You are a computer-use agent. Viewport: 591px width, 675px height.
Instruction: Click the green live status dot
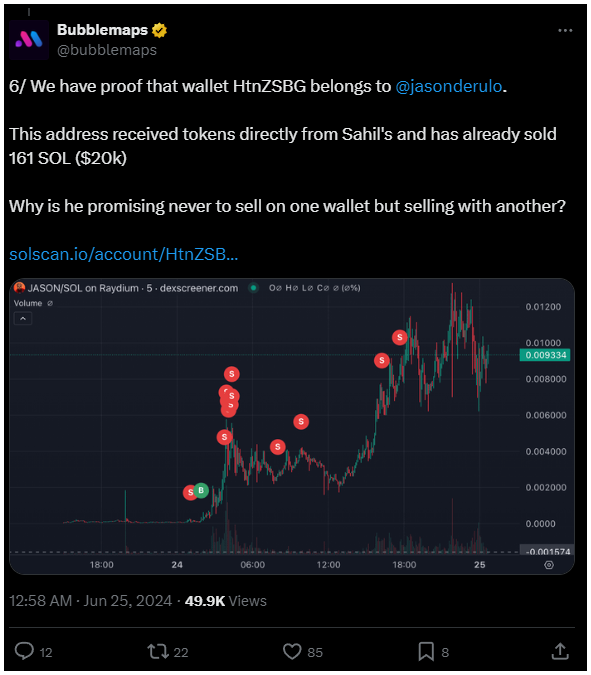click(x=254, y=288)
